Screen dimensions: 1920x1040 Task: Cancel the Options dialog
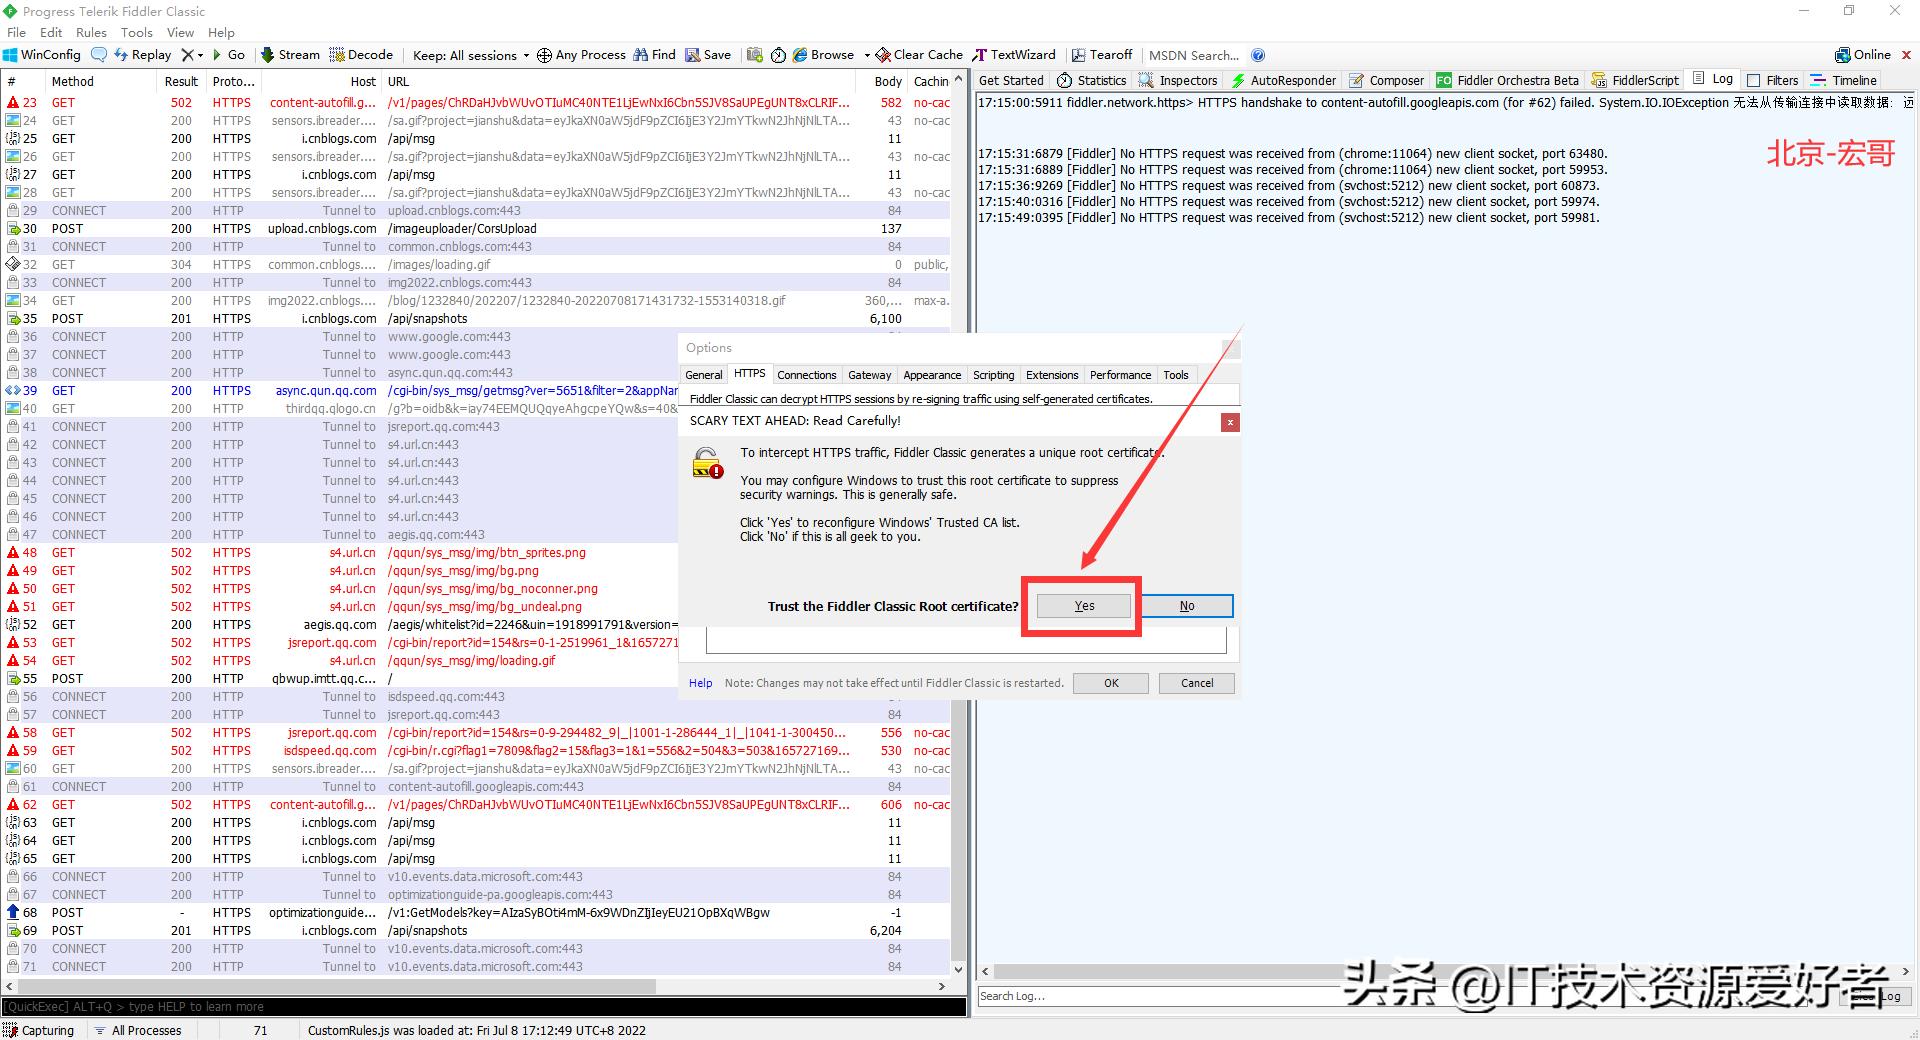tap(1196, 683)
